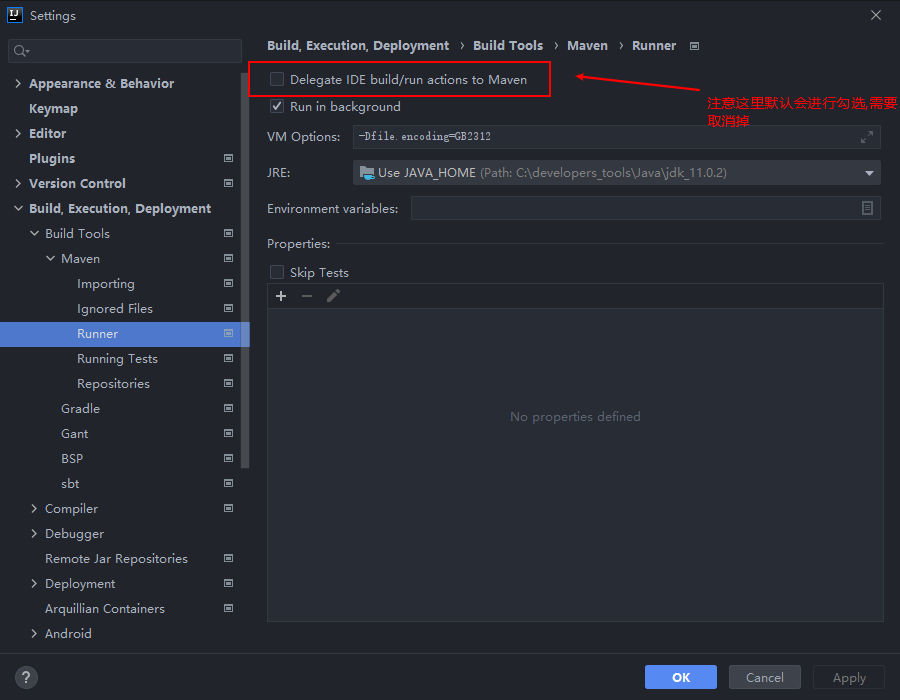Click the Apply button
The height and width of the screenshot is (700, 900).
(x=849, y=678)
